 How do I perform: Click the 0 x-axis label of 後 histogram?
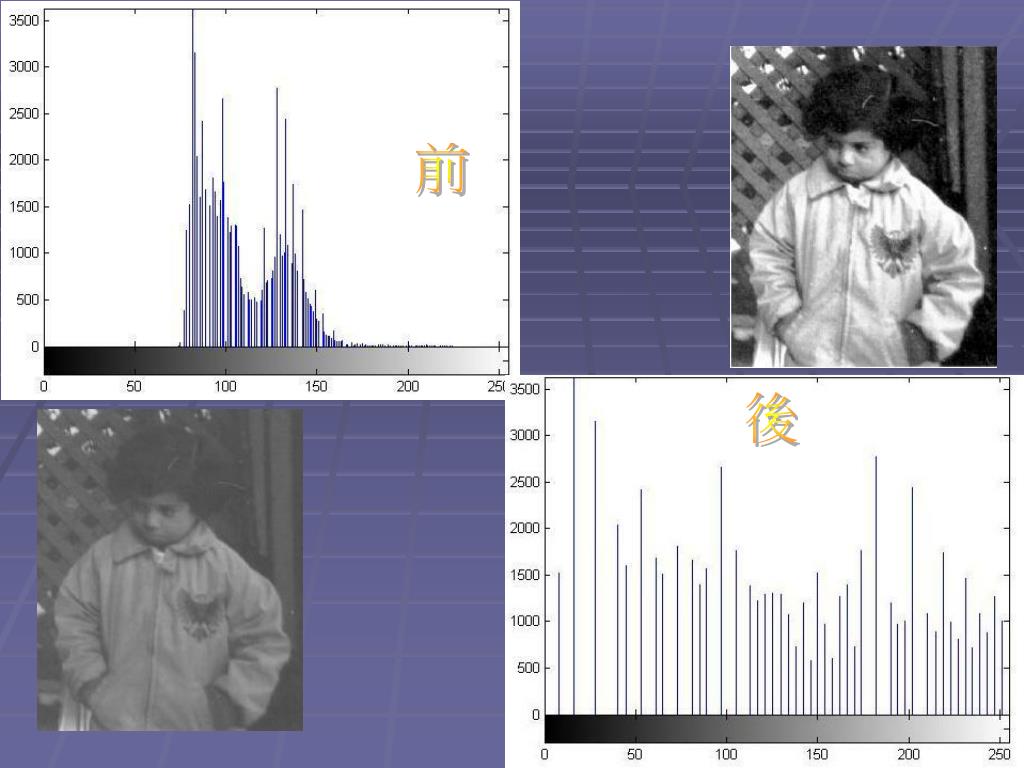tap(545, 754)
